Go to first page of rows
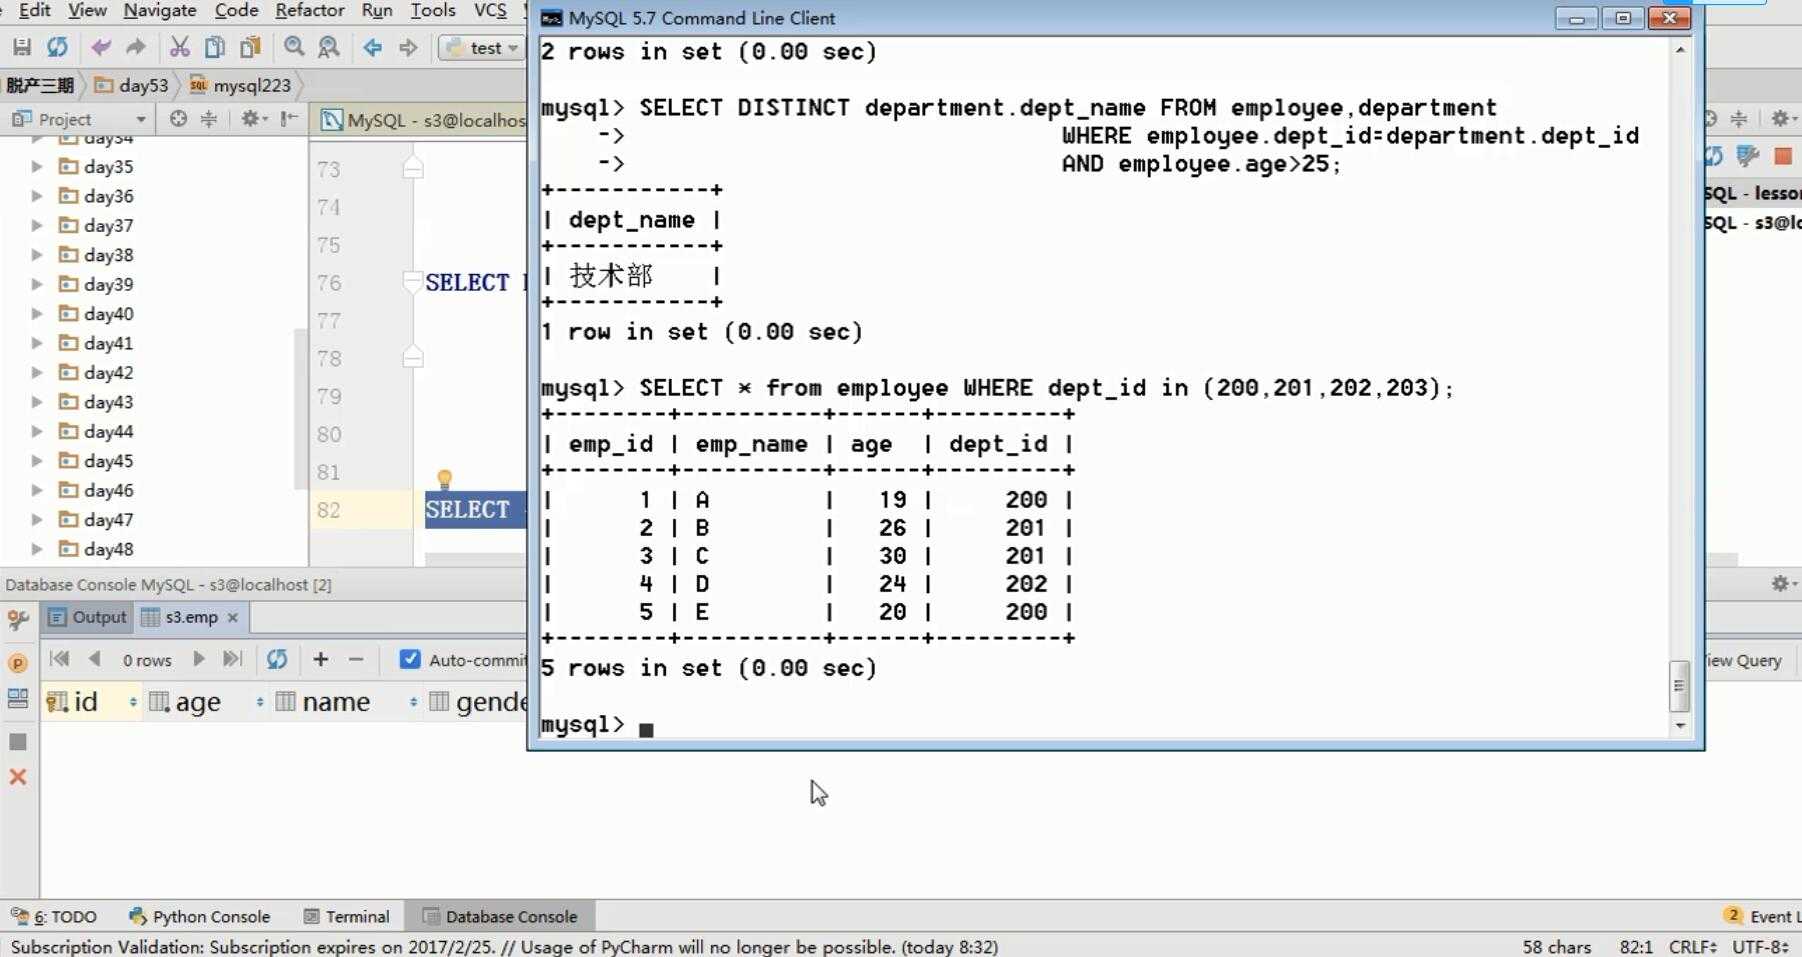Screen dimensions: 1802x957 59,659
